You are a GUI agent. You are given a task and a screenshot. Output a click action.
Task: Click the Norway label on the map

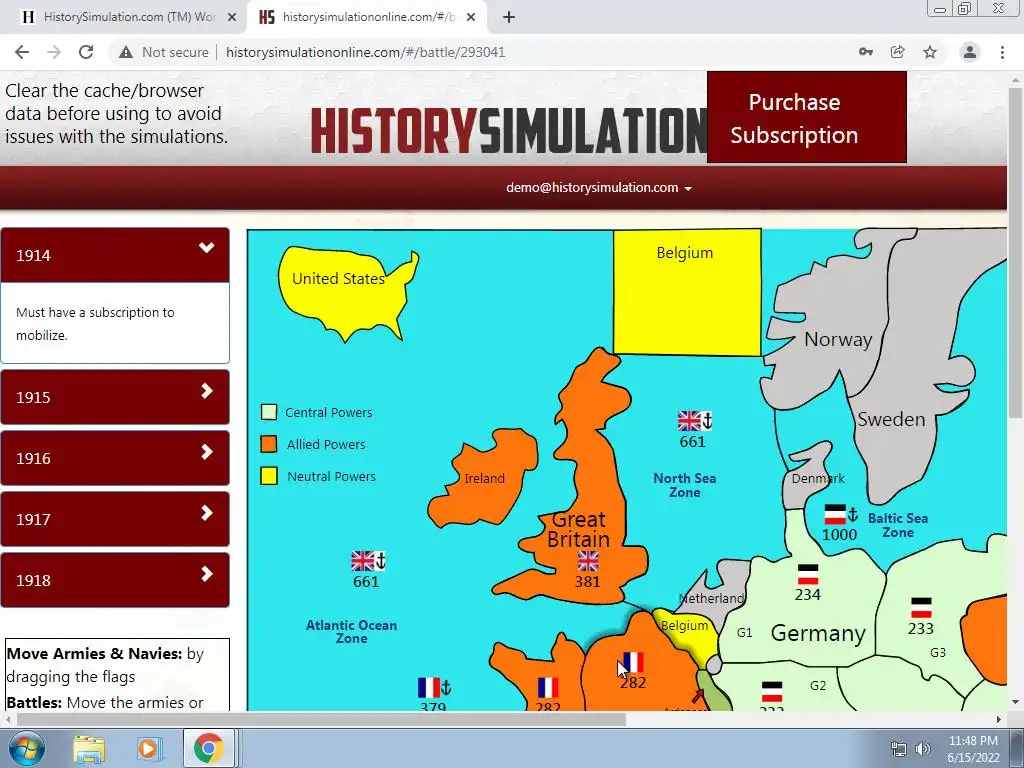coord(838,340)
